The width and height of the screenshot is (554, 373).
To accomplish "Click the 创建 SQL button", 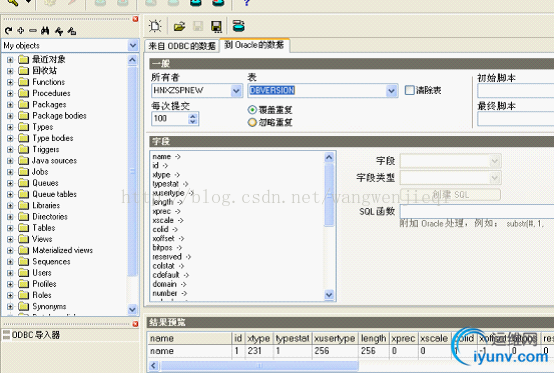I will pos(450,195).
